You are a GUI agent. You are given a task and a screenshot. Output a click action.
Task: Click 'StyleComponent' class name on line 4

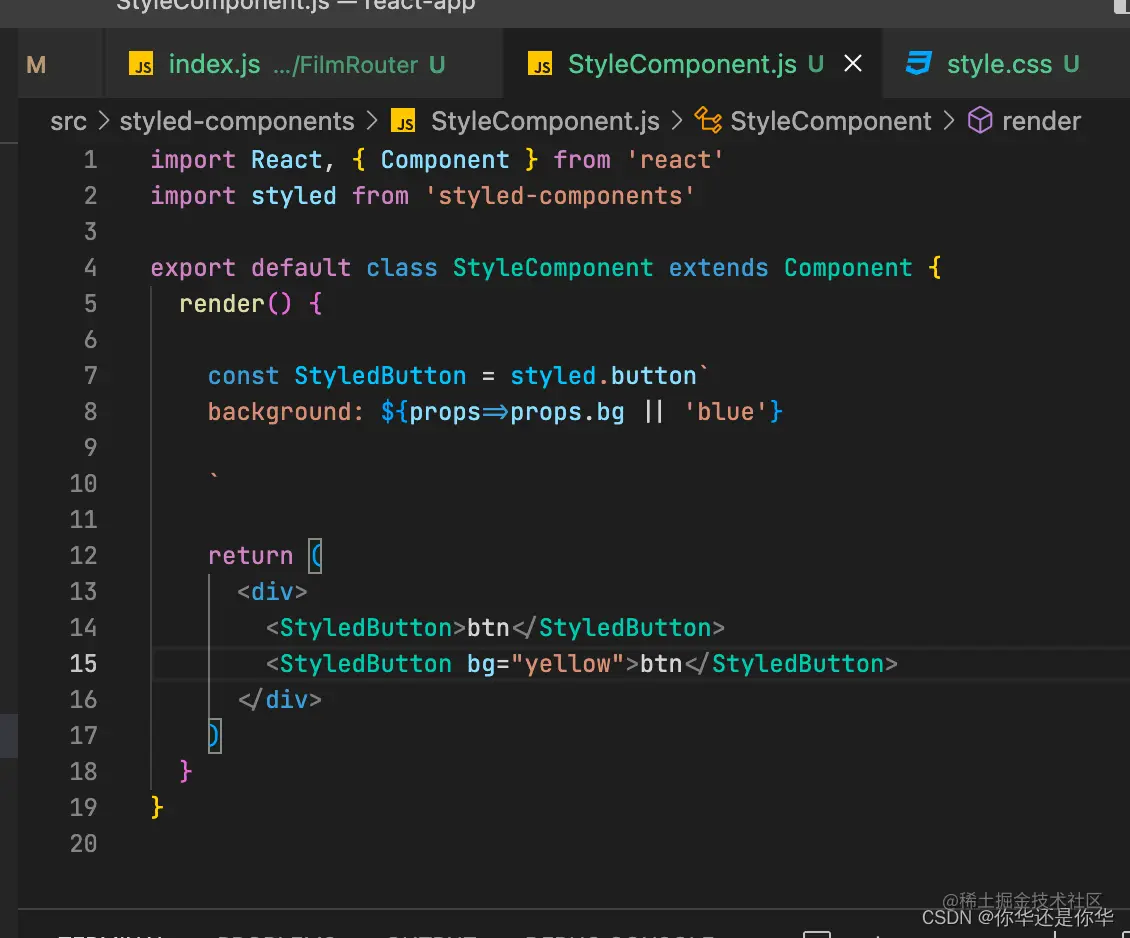click(x=553, y=267)
